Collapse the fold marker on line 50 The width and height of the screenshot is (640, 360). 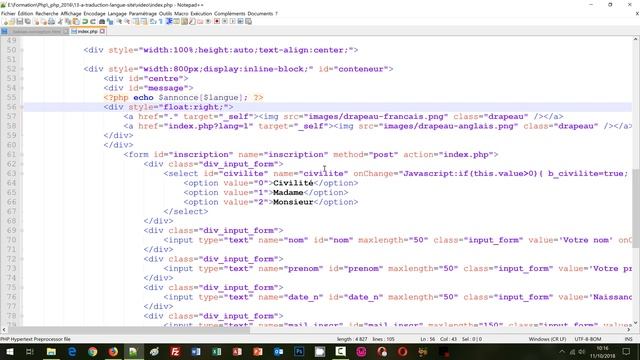[x=22, y=50]
